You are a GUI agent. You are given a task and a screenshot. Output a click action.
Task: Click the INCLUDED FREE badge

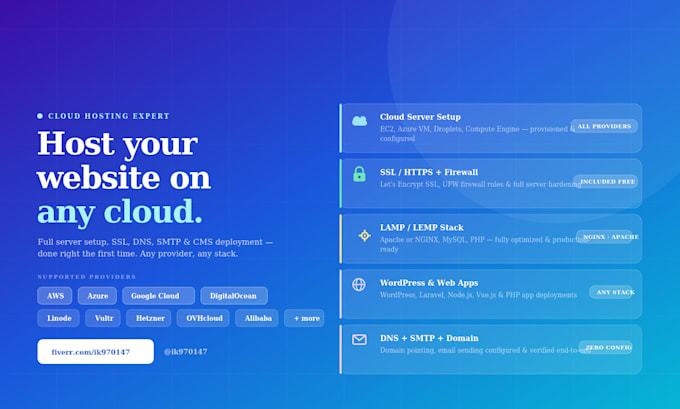click(x=605, y=181)
